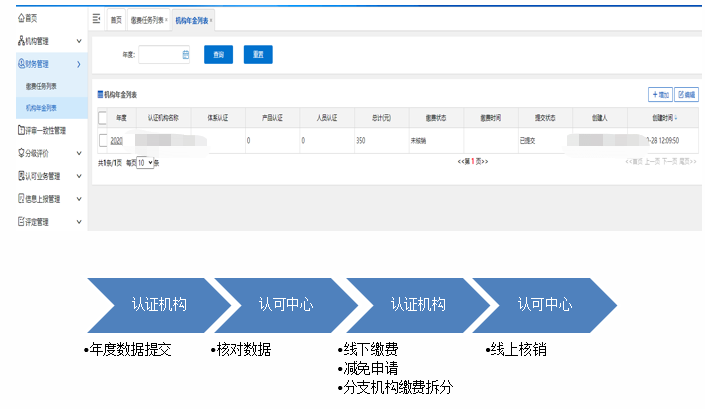Screen dimensions: 705x409
Task: Click the 信息上报管理 sidebar icon
Action: 21,199
